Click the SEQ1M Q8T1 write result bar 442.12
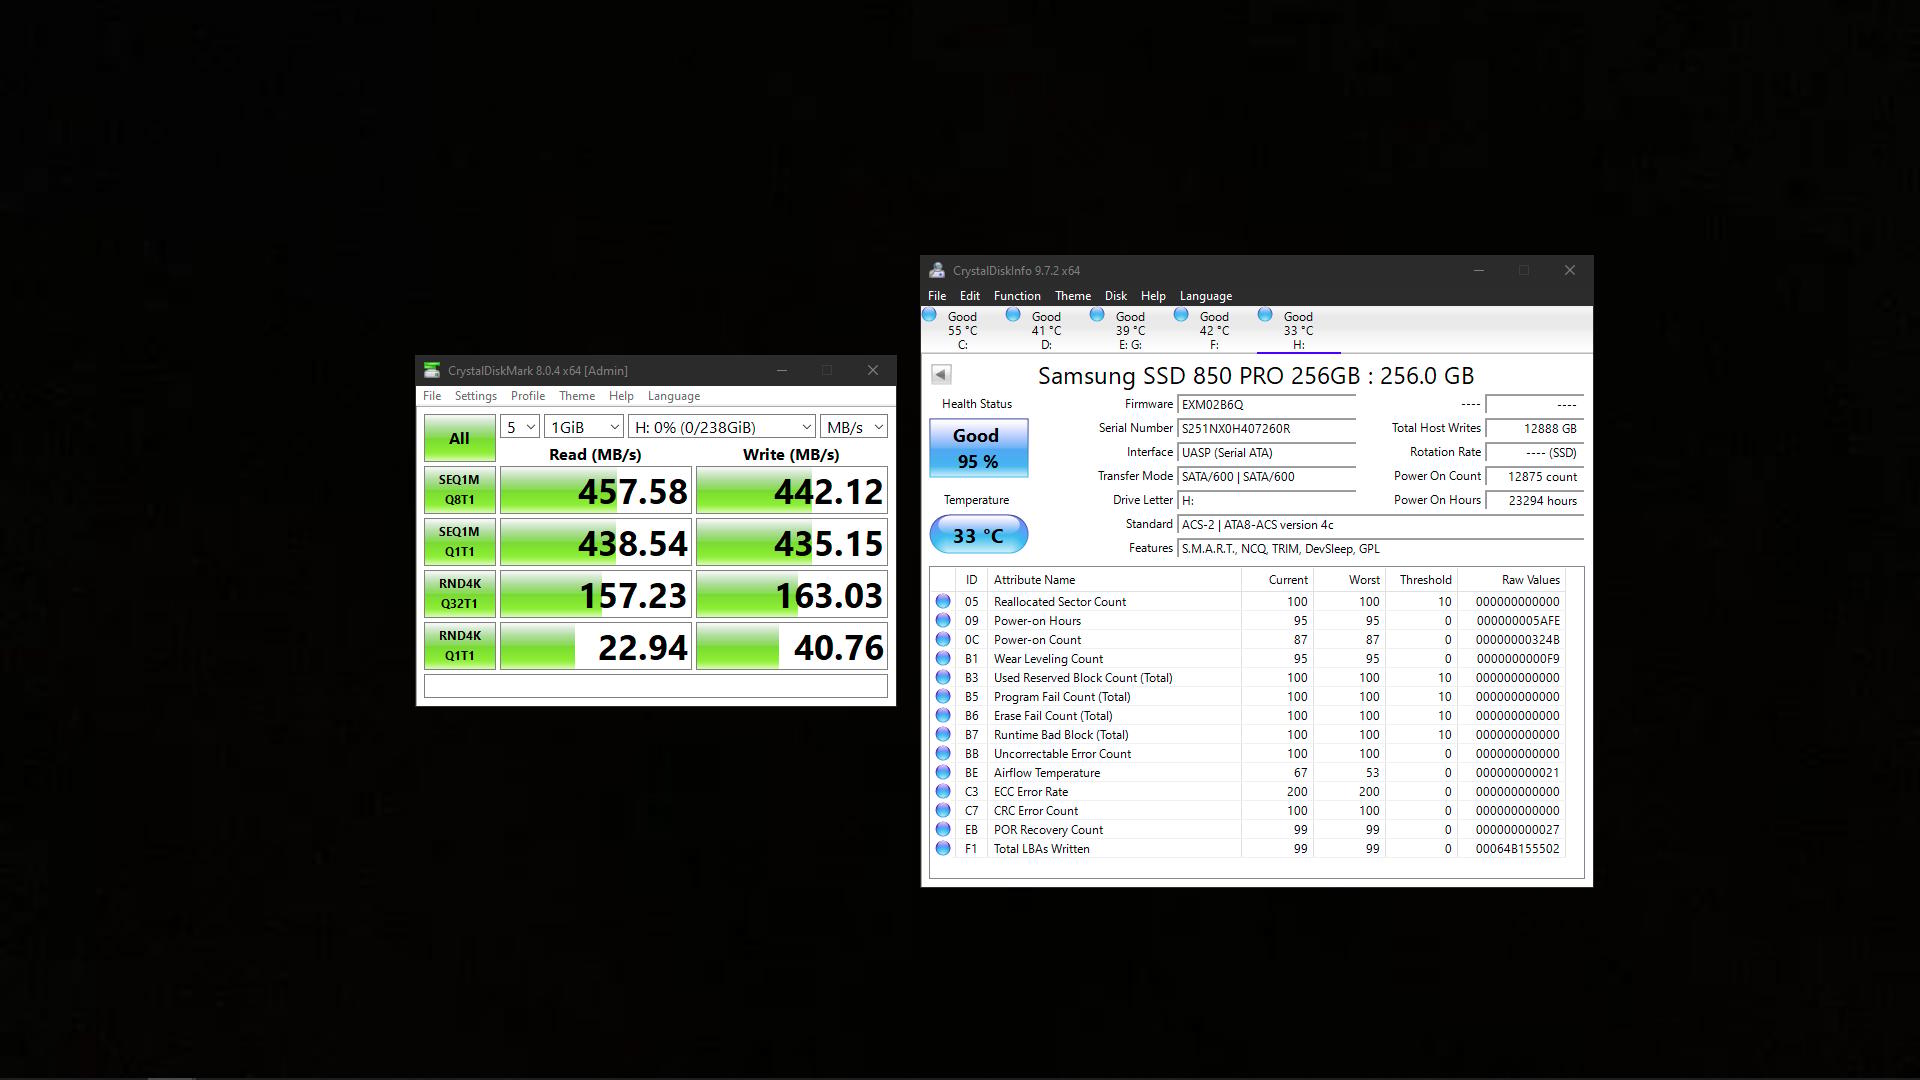 point(792,490)
